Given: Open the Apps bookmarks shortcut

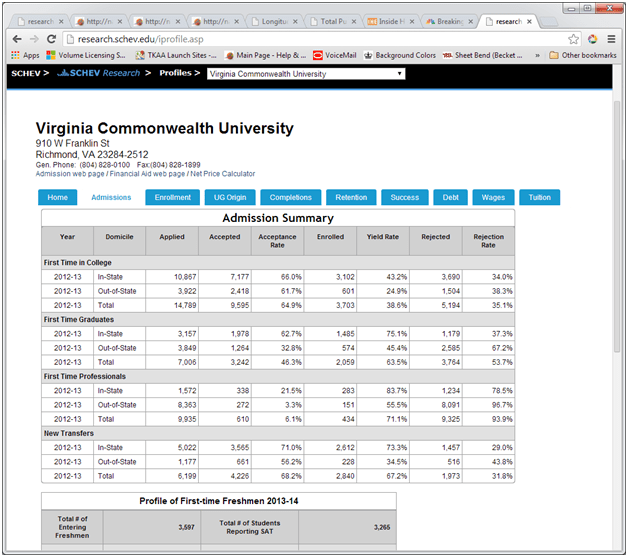Looking at the screenshot, I should [25, 55].
